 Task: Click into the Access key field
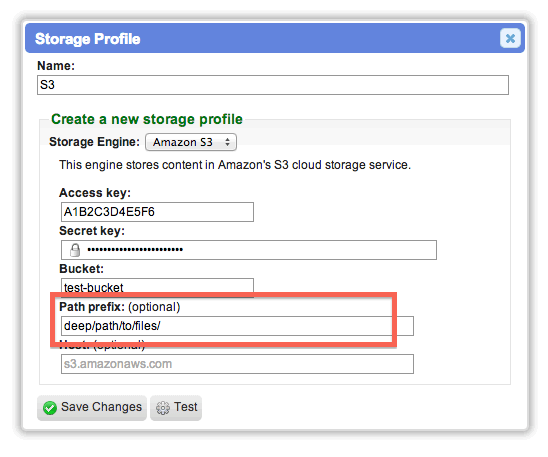coord(157,212)
